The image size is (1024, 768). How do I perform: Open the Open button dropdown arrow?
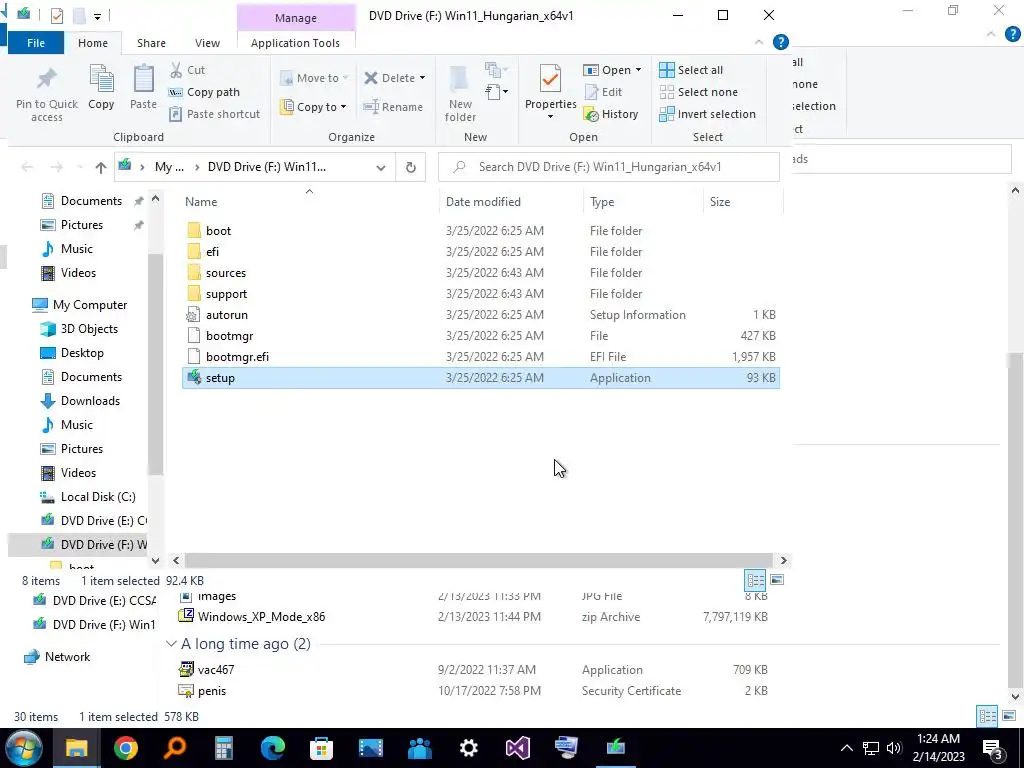(x=638, y=70)
